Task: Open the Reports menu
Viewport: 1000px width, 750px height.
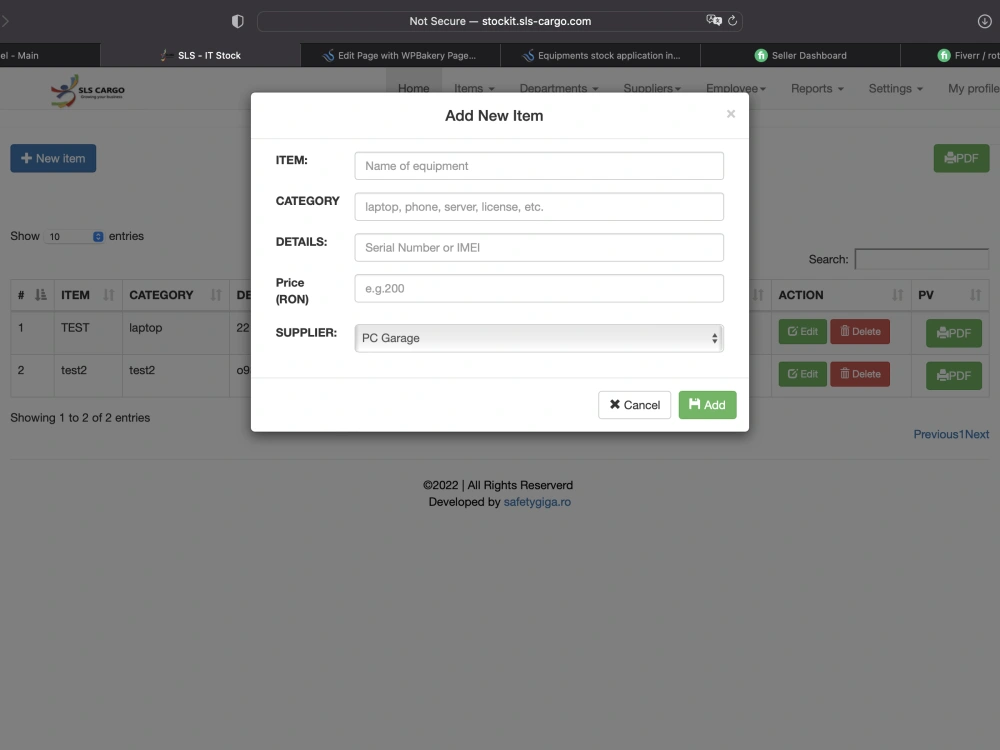Action: tap(817, 89)
